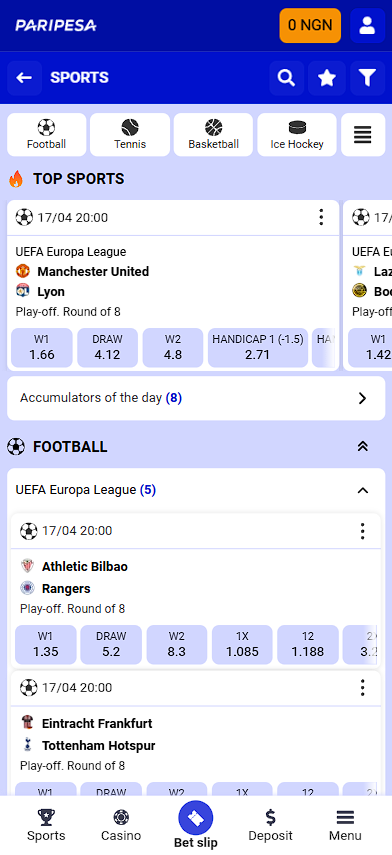
Task: Collapse the UEFA Europa League section
Action: tap(363, 490)
